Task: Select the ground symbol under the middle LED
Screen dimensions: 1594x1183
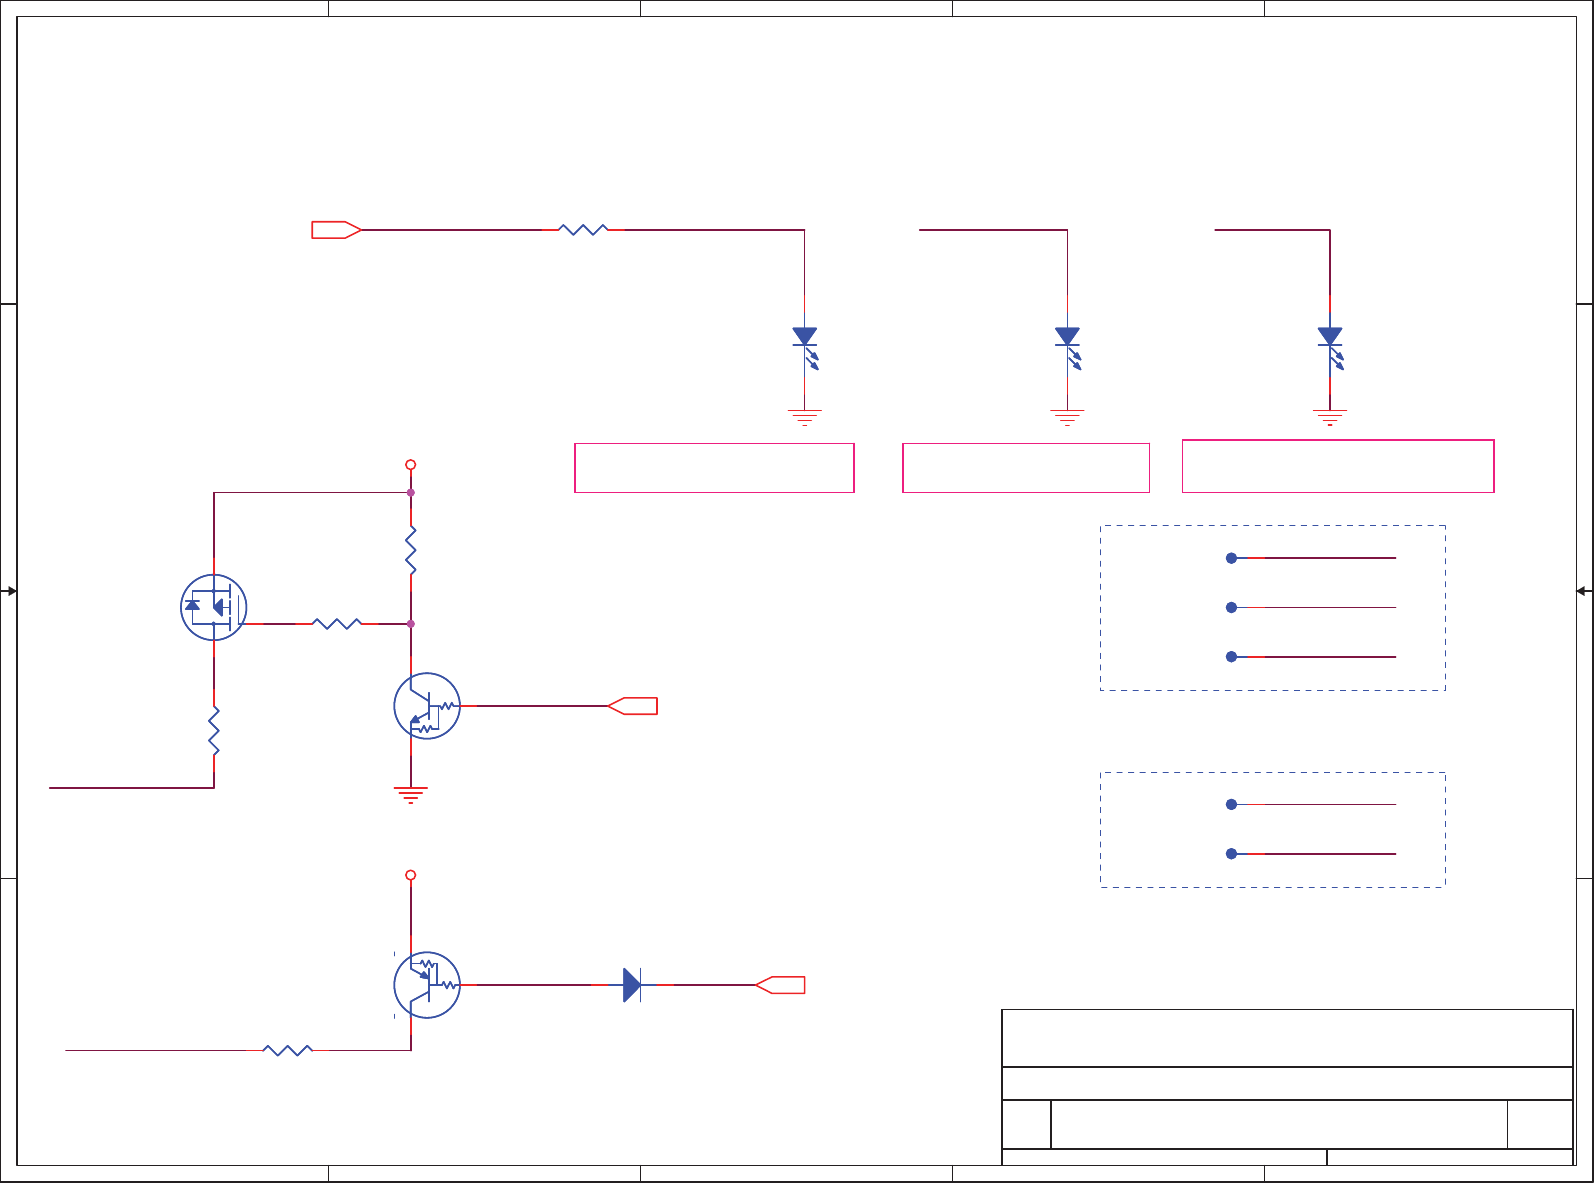Action: 1067,417
